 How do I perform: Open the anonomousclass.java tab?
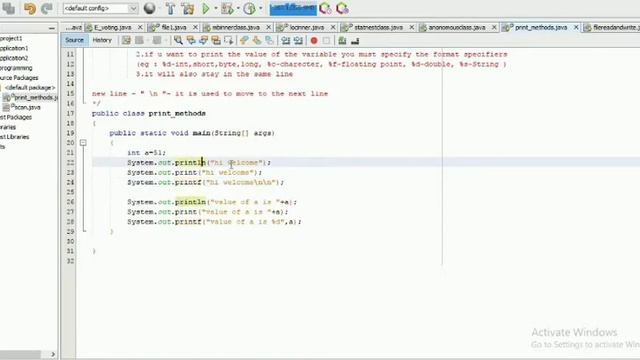coord(456,27)
